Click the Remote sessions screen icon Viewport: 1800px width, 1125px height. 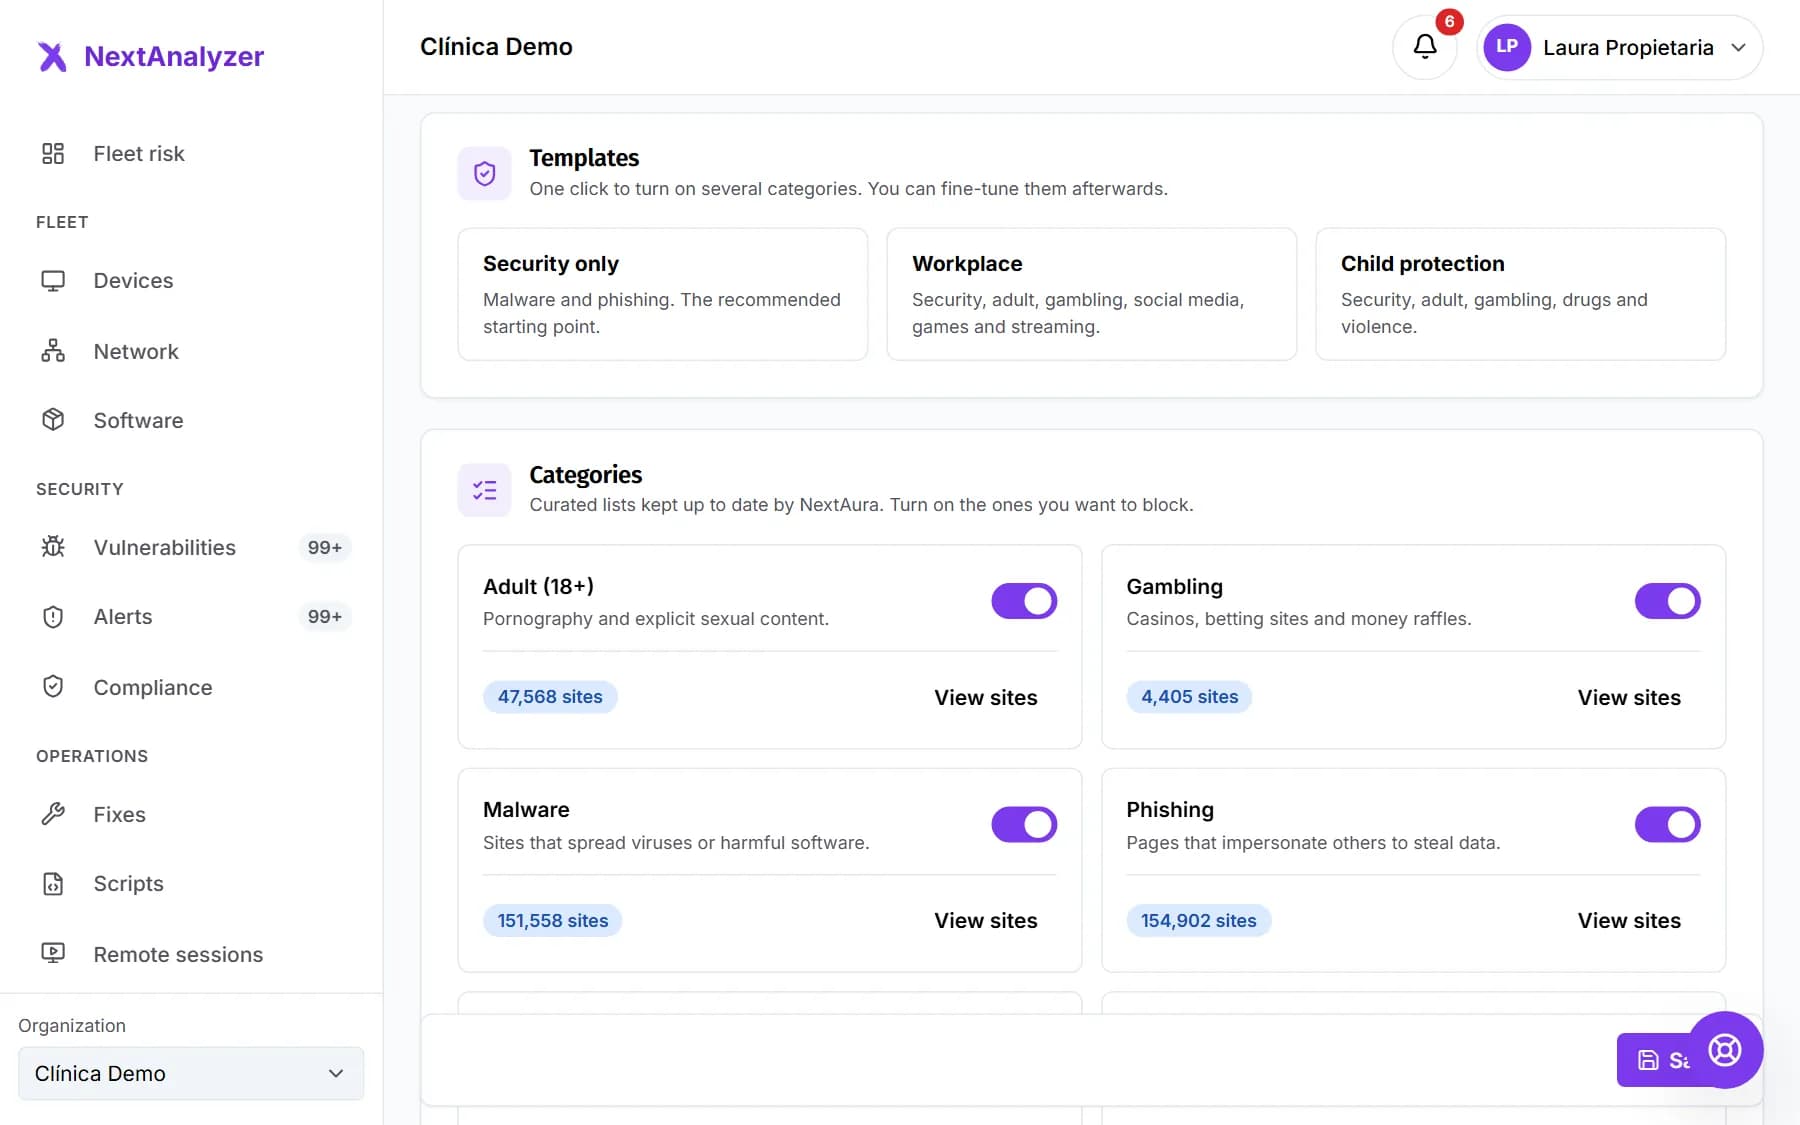(53, 954)
